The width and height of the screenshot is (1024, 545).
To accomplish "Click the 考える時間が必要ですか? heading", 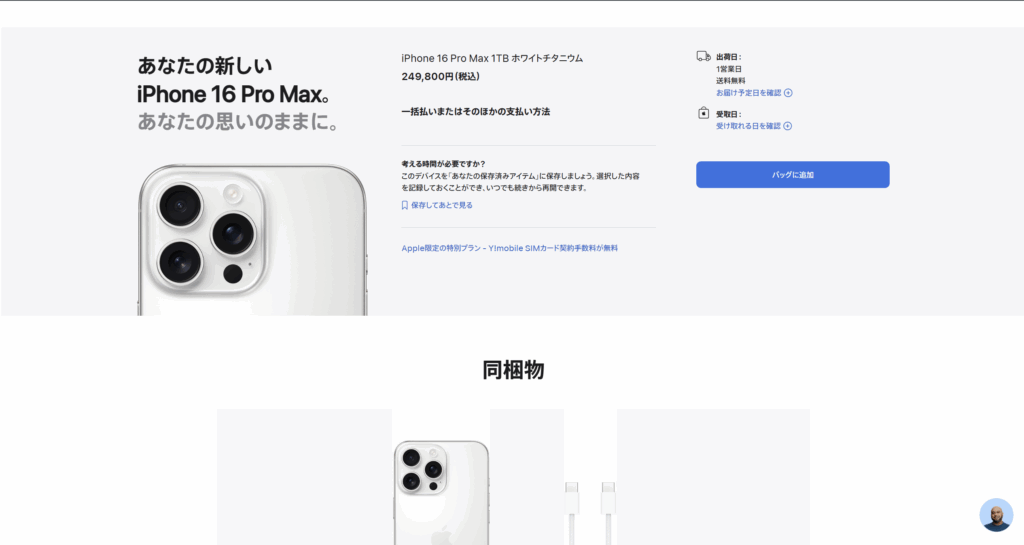I will (x=443, y=164).
